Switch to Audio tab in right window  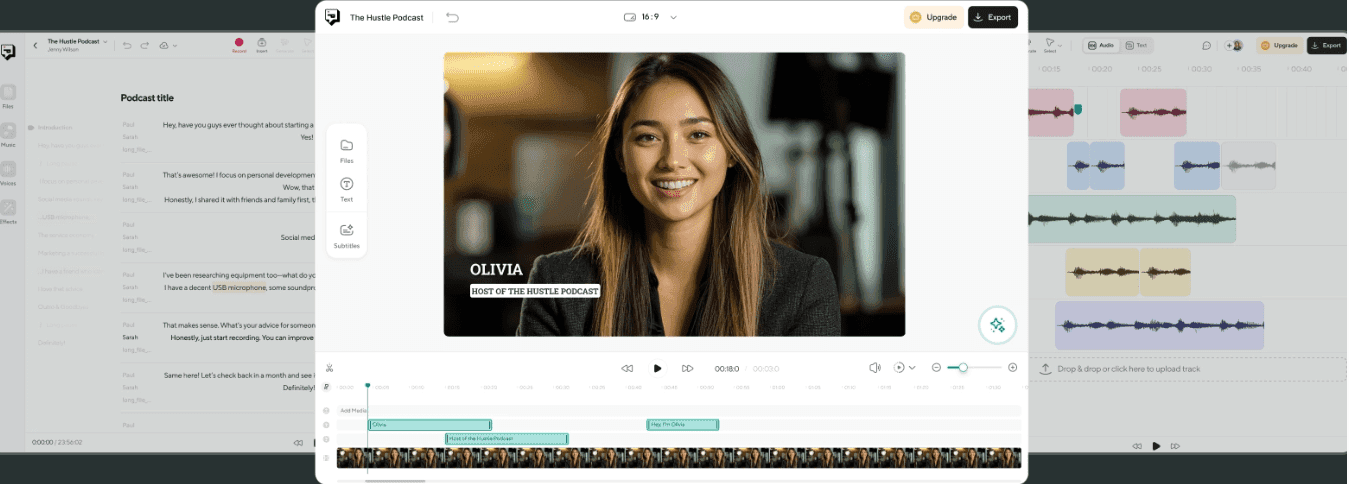1101,45
